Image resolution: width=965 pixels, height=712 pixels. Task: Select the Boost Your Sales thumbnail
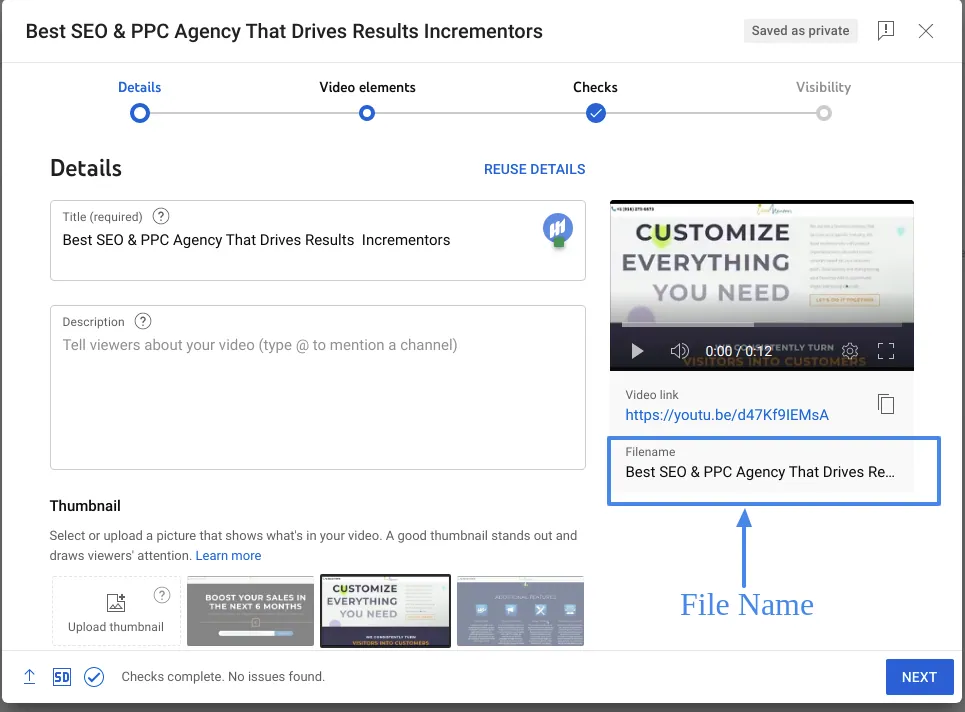coord(250,611)
